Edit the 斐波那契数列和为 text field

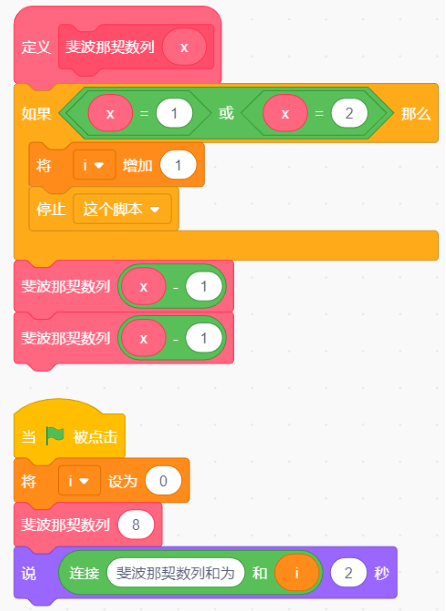click(175, 573)
